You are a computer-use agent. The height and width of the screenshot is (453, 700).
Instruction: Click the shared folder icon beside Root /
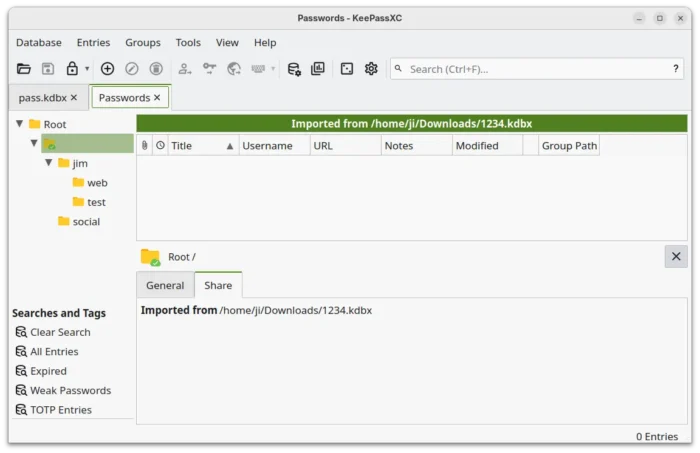(x=150, y=258)
